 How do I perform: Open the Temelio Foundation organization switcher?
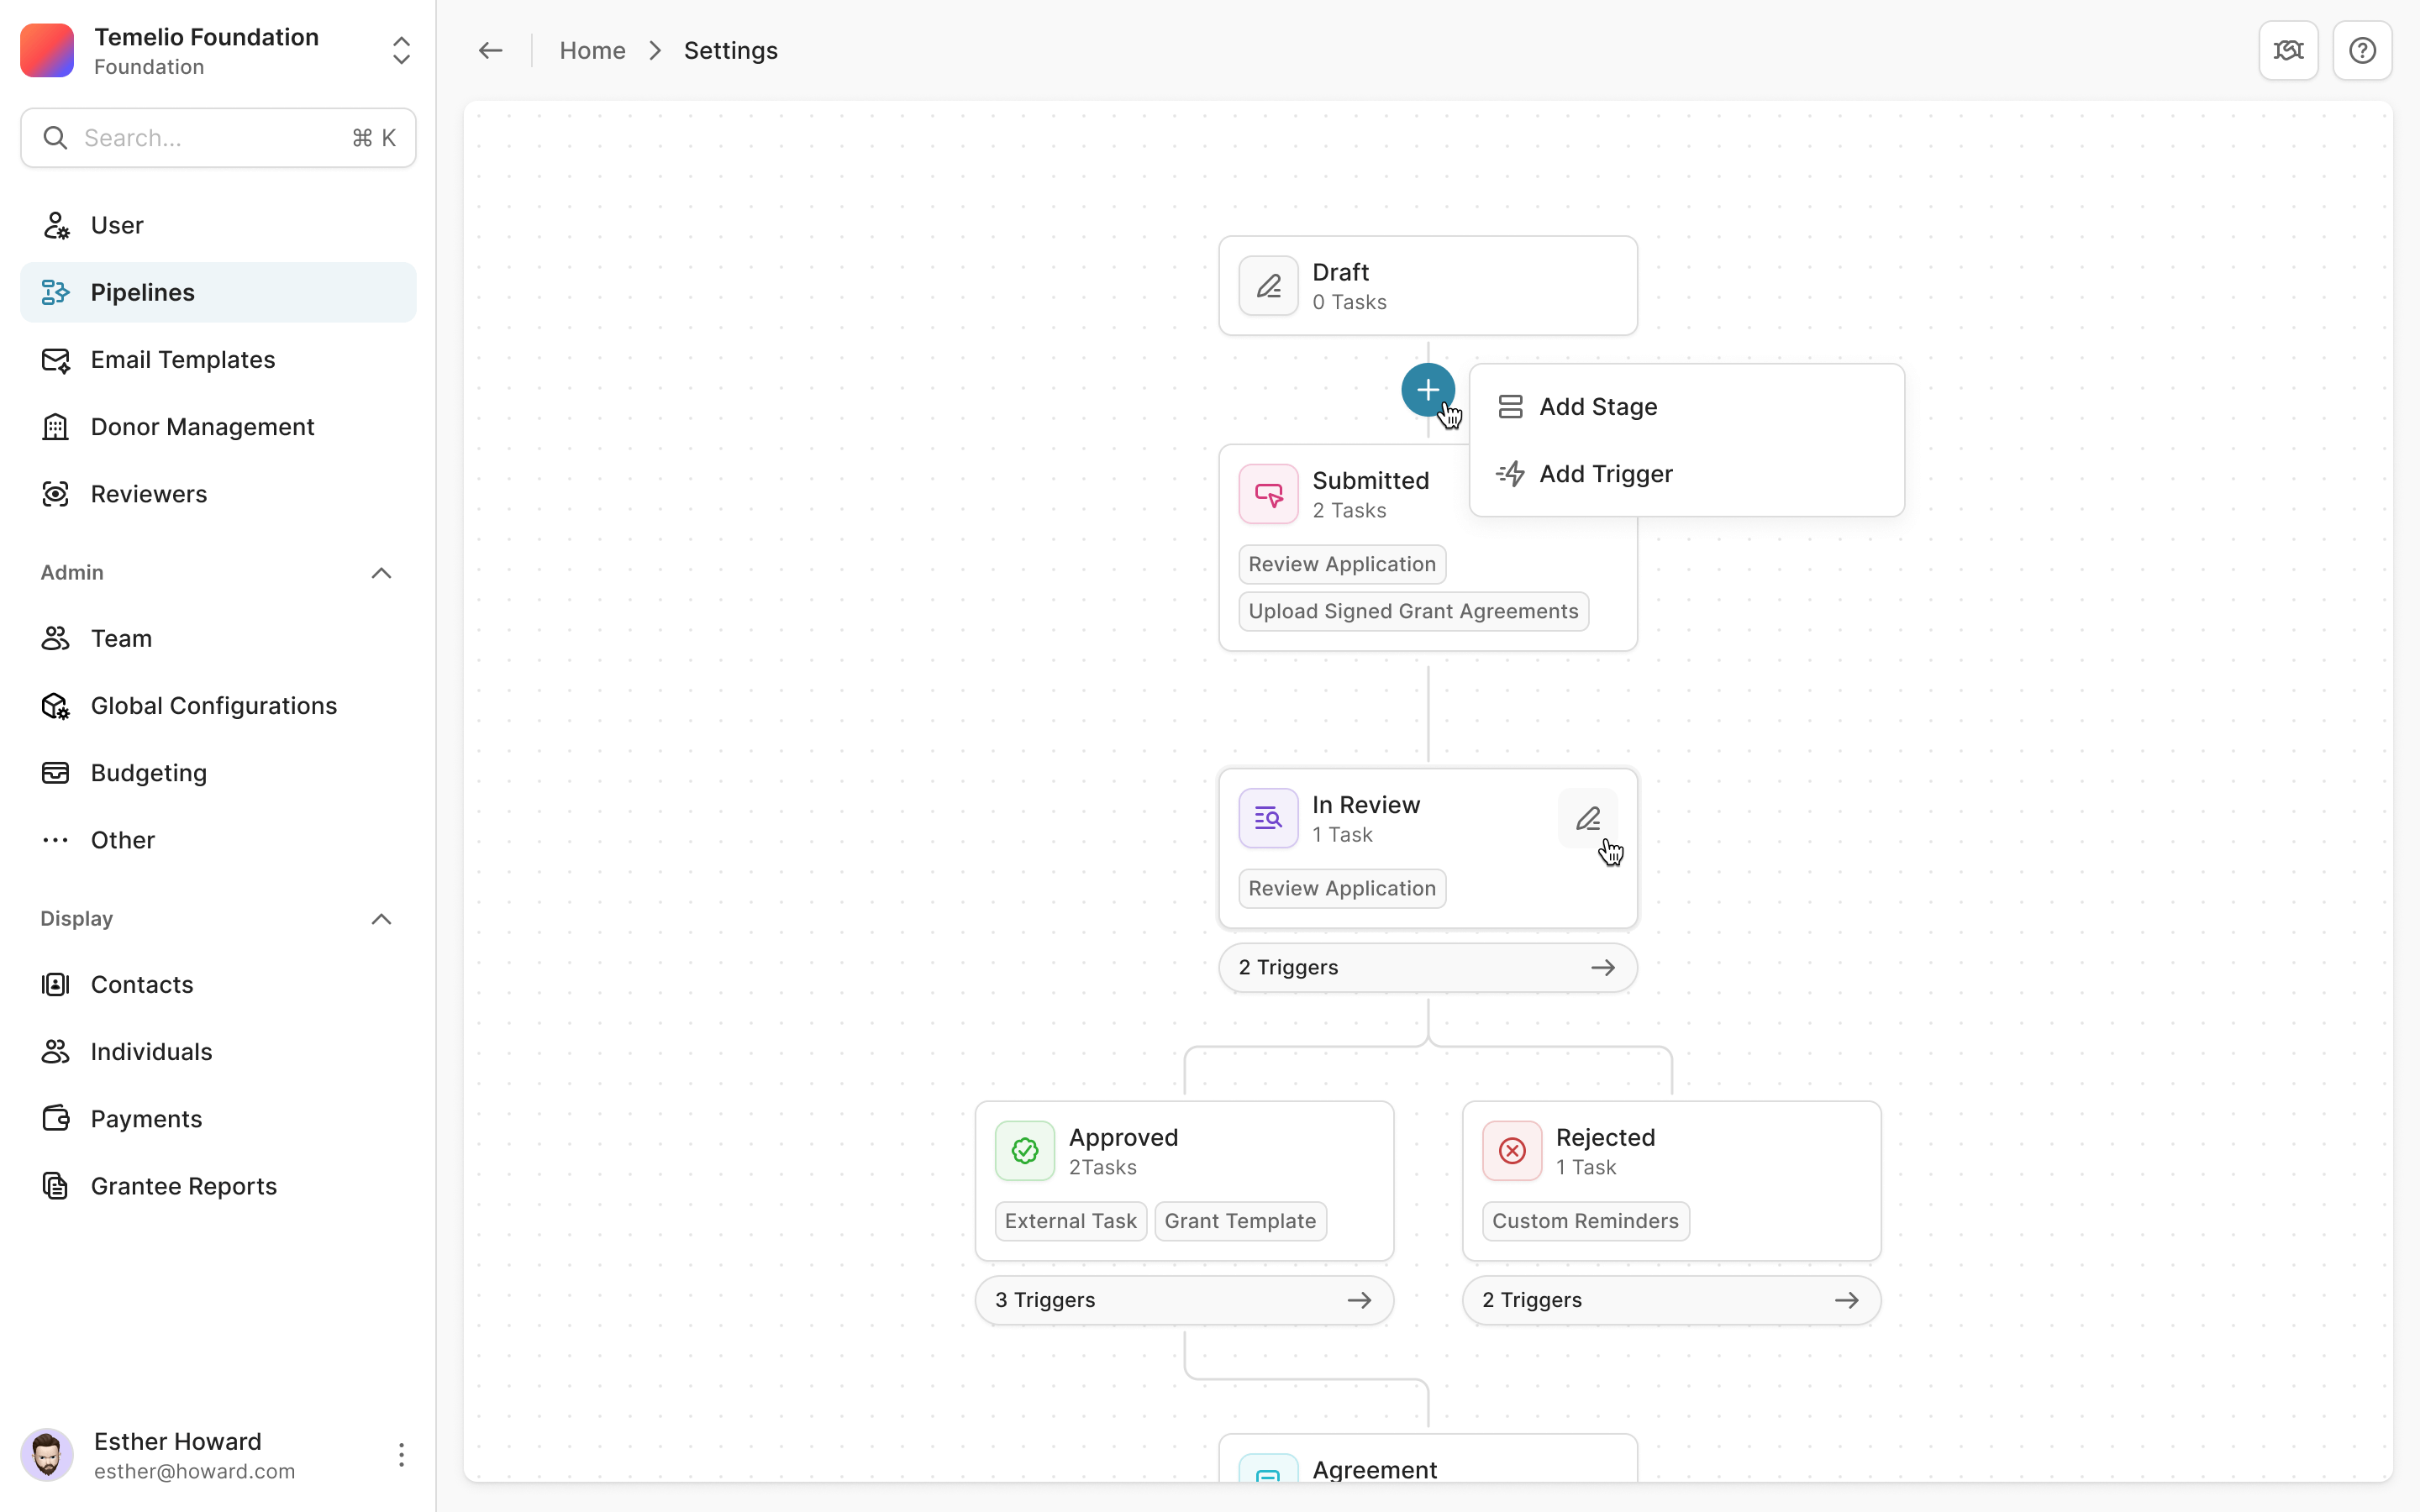click(x=401, y=50)
